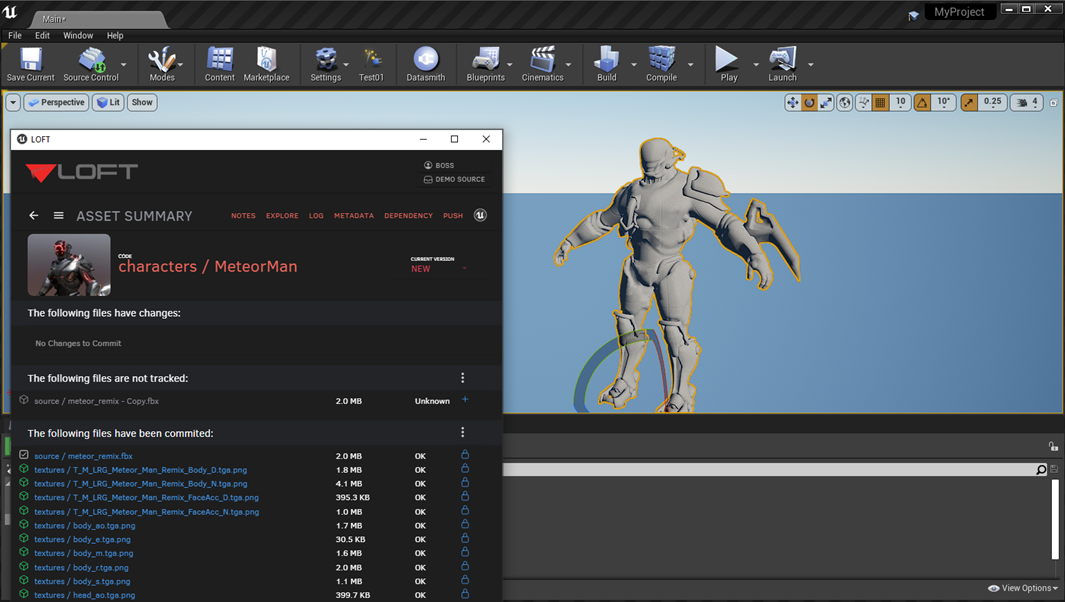Open the Marketplace from the toolbar
The image size is (1065, 602).
point(266,64)
